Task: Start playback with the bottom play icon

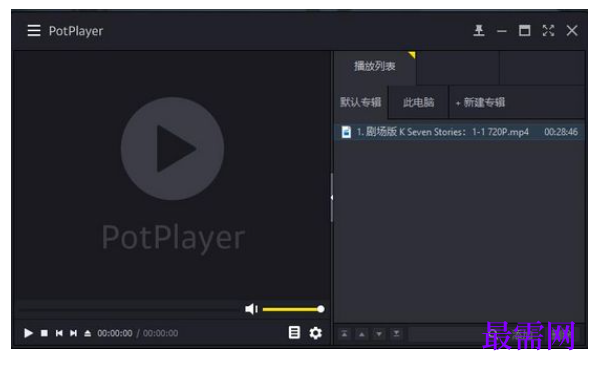Action: pyautogui.click(x=28, y=333)
